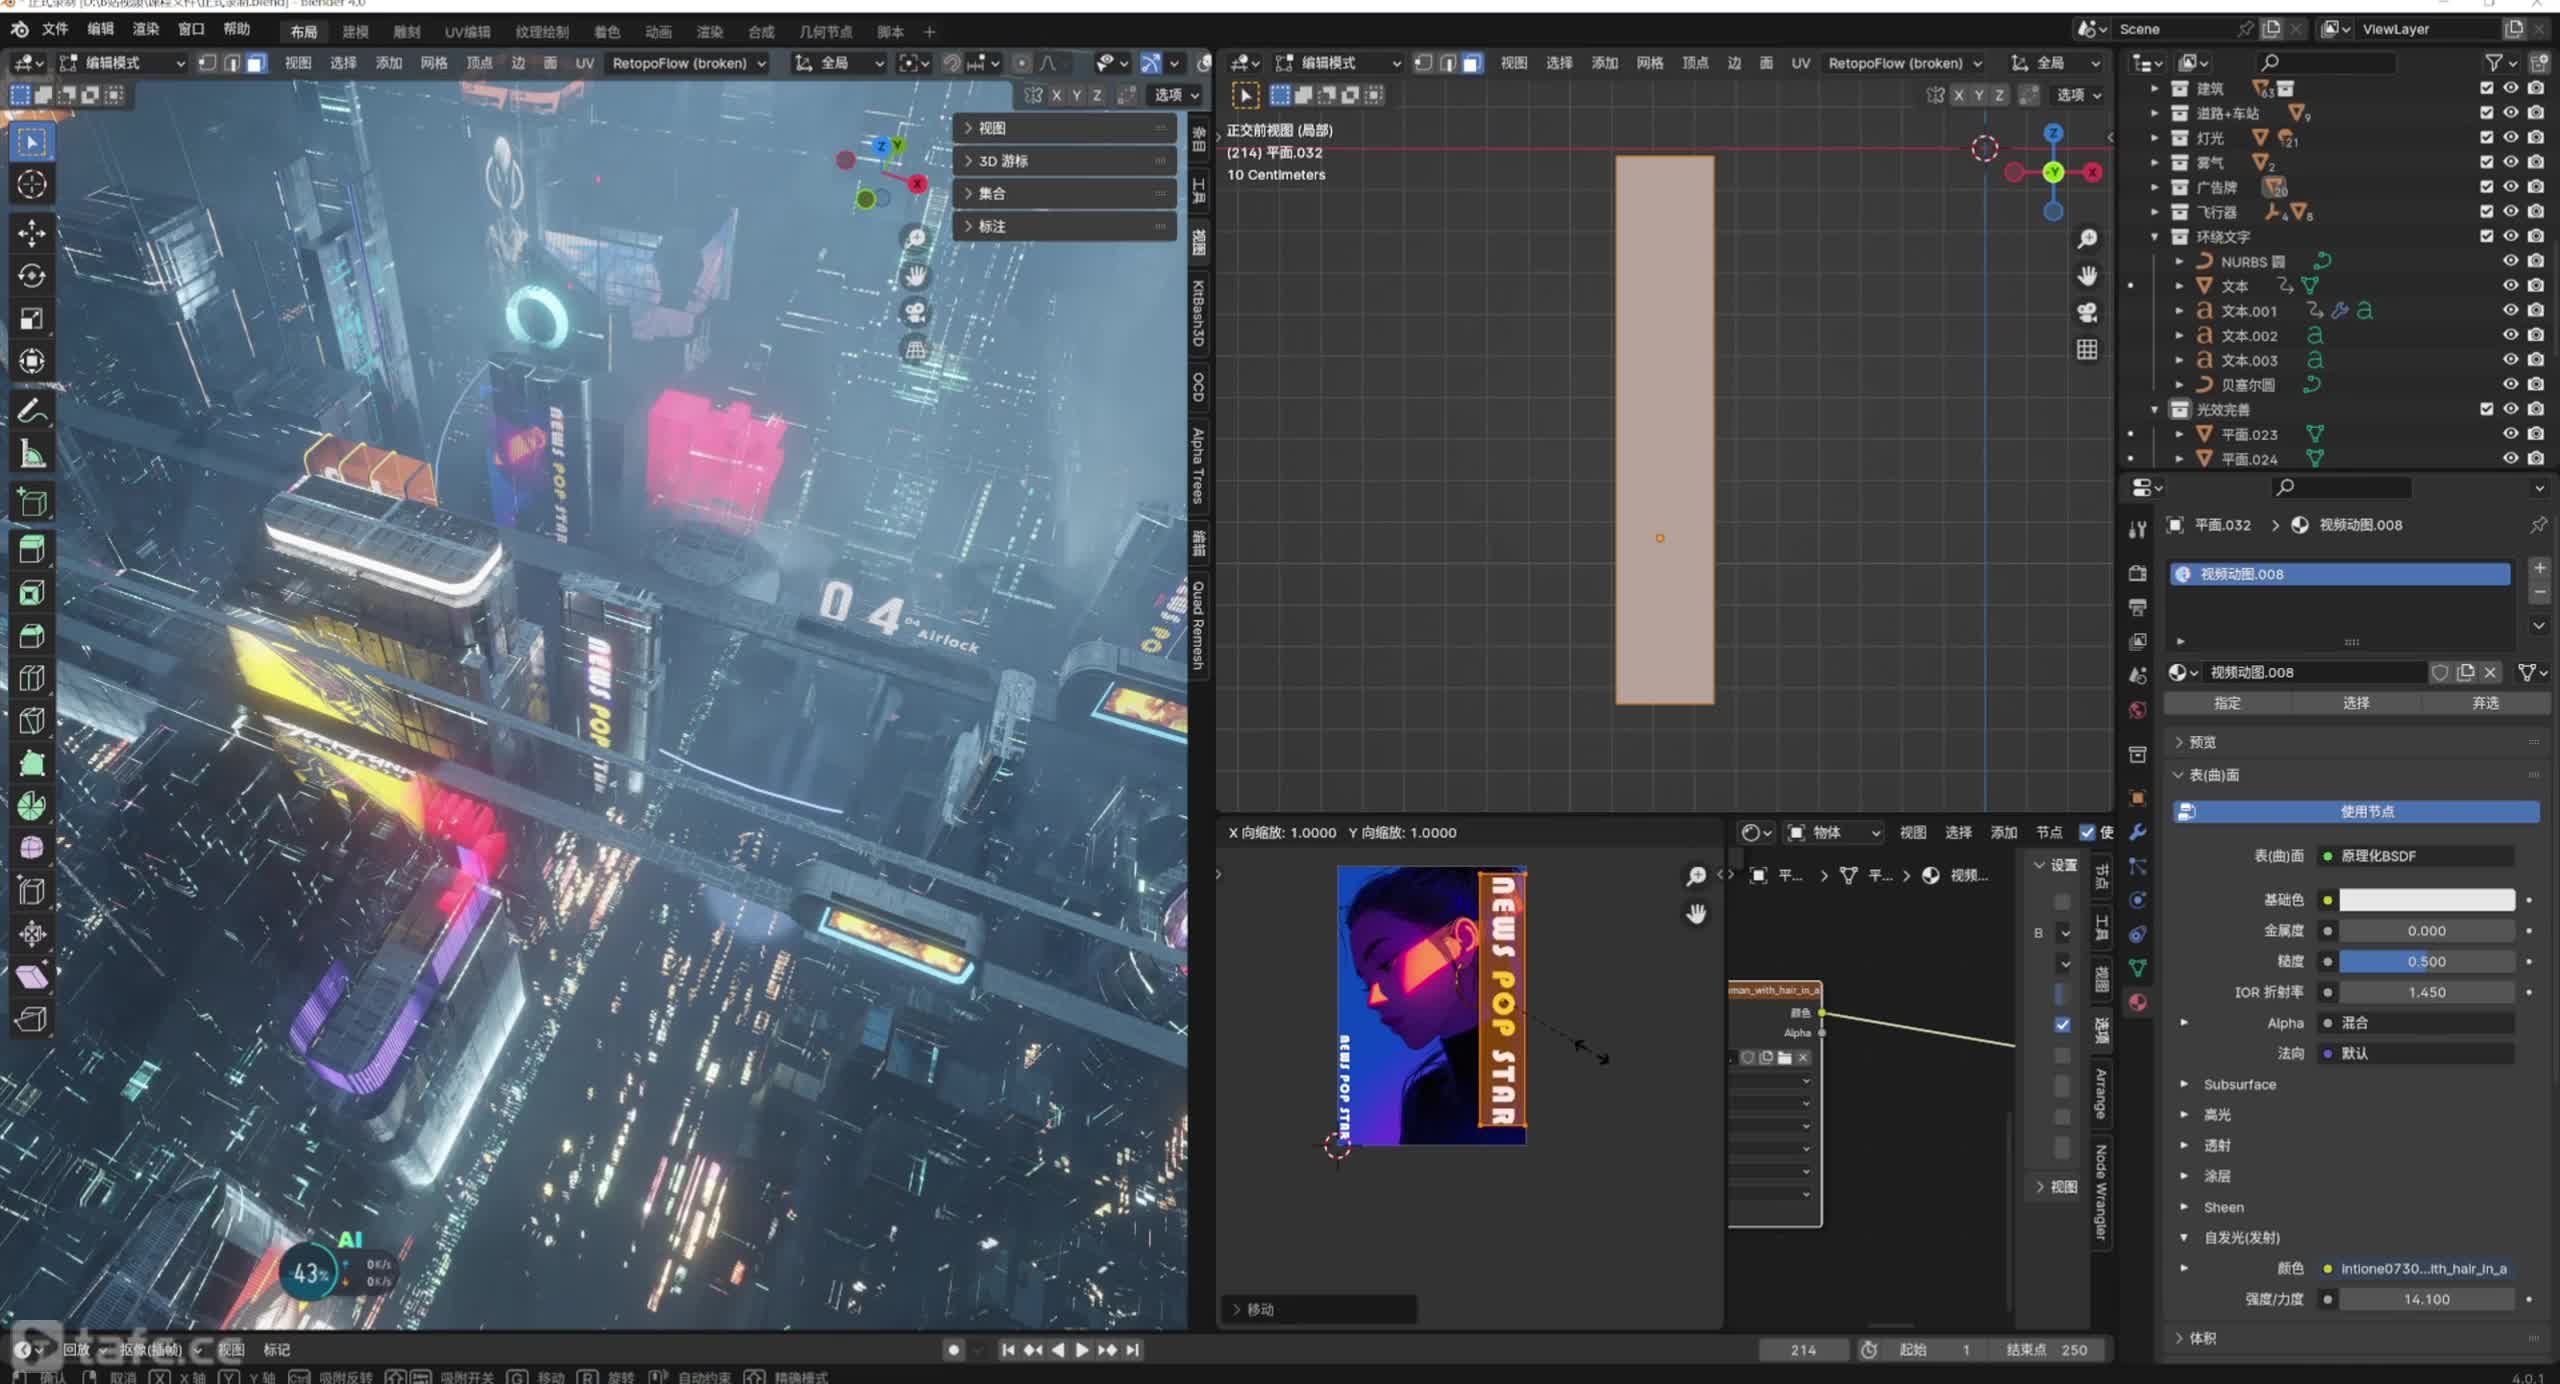
Task: Open the Modifiers wrench properties tab
Action: coord(2137,832)
